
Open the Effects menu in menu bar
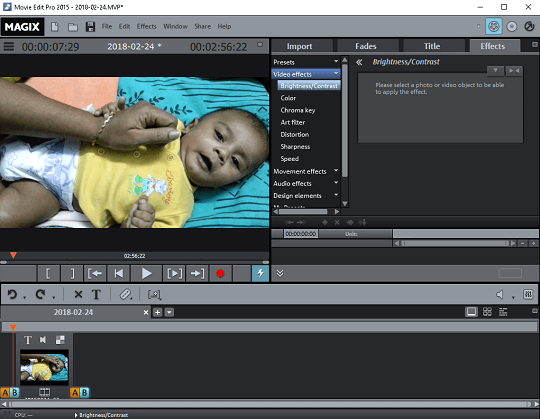click(146, 27)
